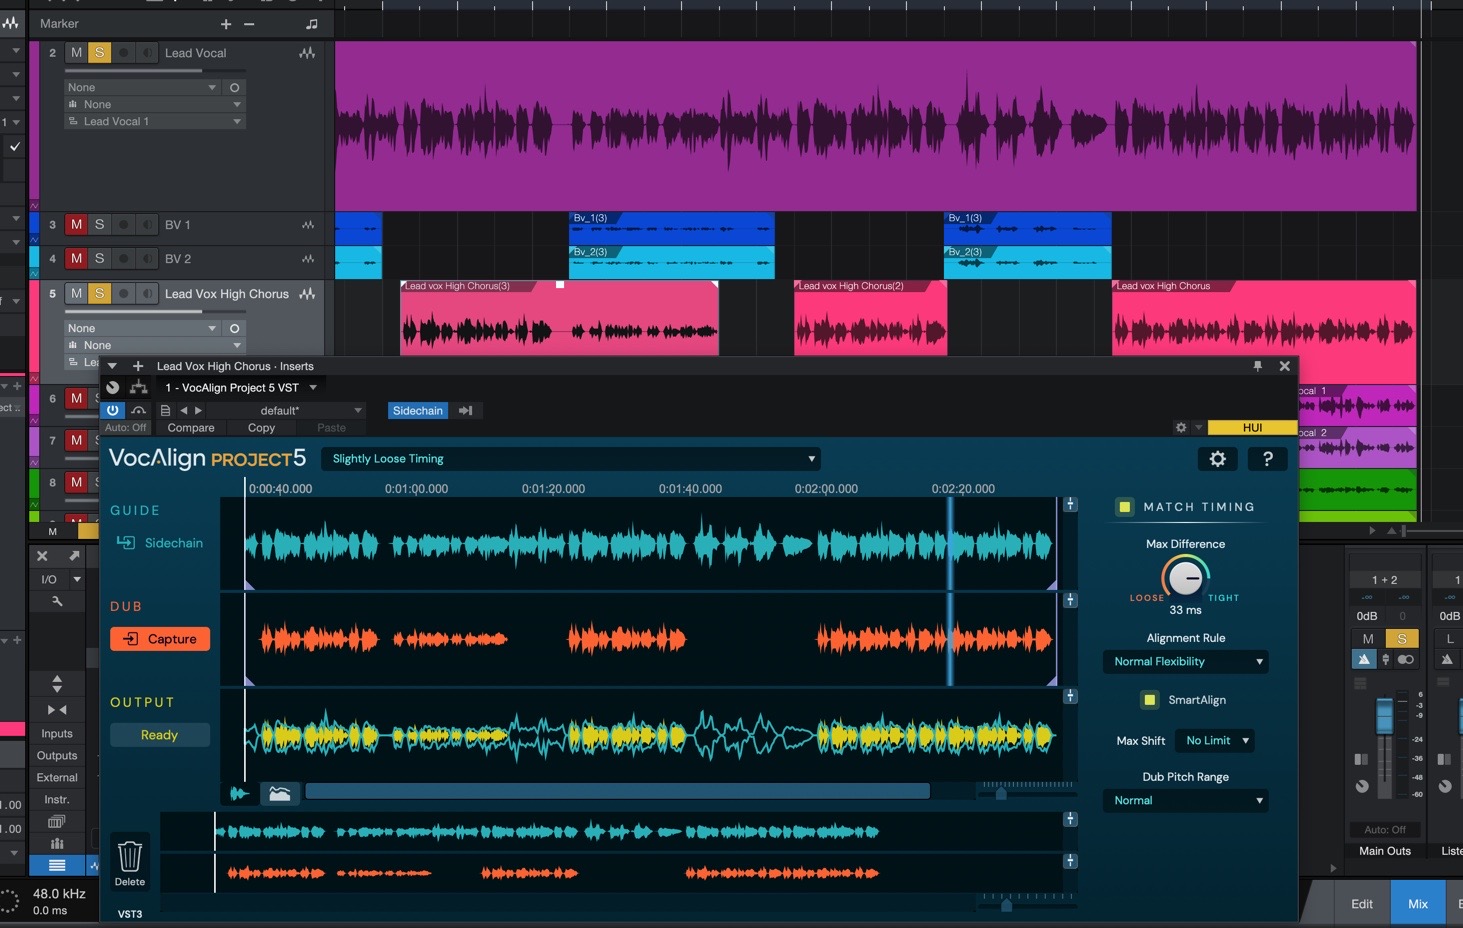The image size is (1463, 928).
Task: Disable the Match Timing checkbox
Action: 1125,507
